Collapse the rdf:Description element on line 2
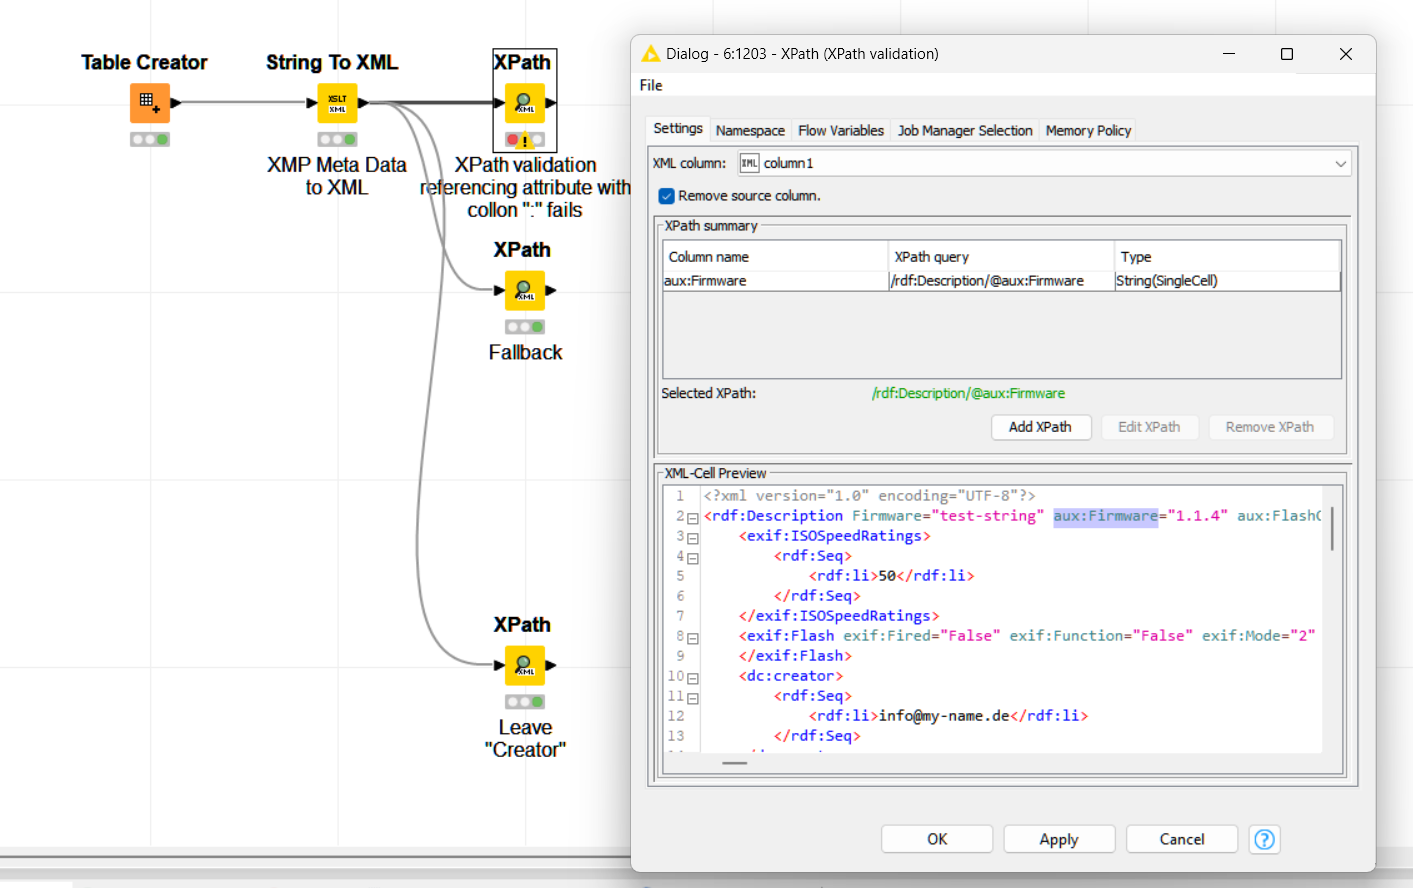Viewport: 1413px width, 888px height. click(x=692, y=518)
